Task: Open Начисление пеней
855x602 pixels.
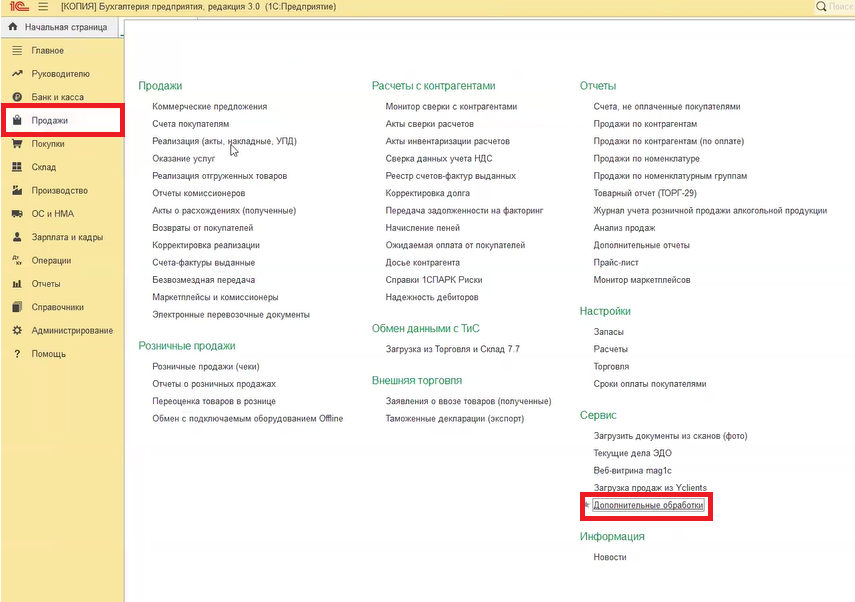Action: (x=423, y=228)
